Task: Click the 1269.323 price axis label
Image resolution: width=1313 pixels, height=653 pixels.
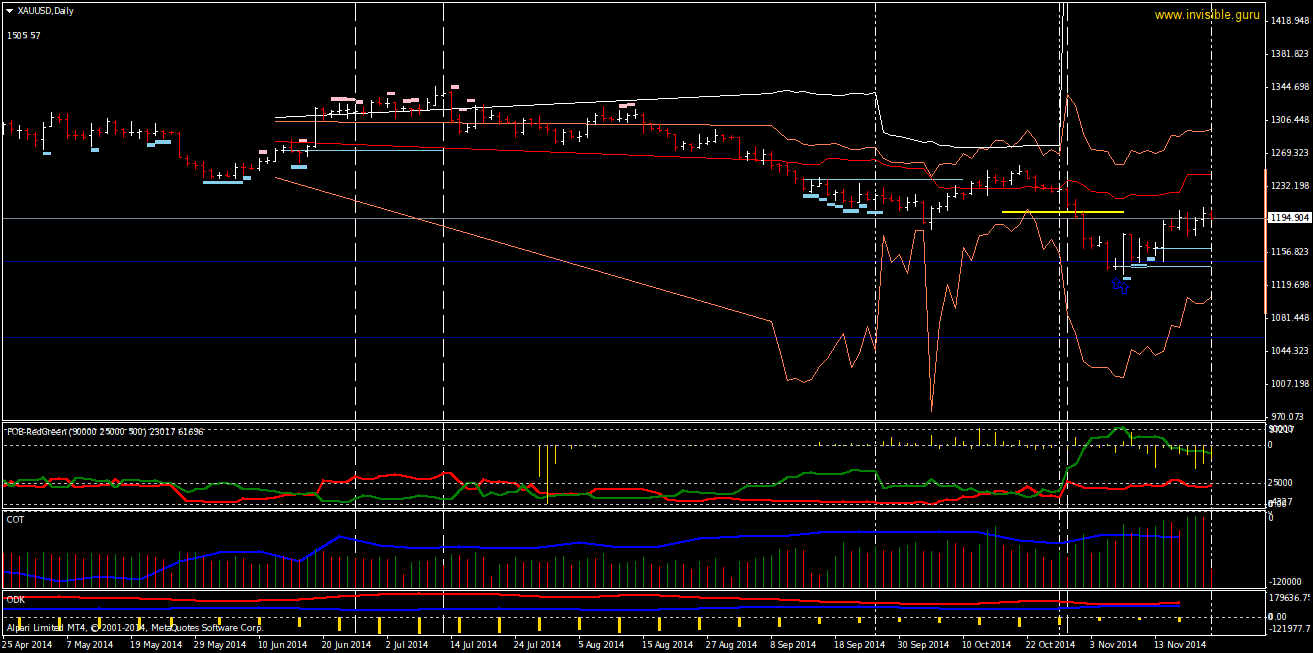Action: (1290, 153)
